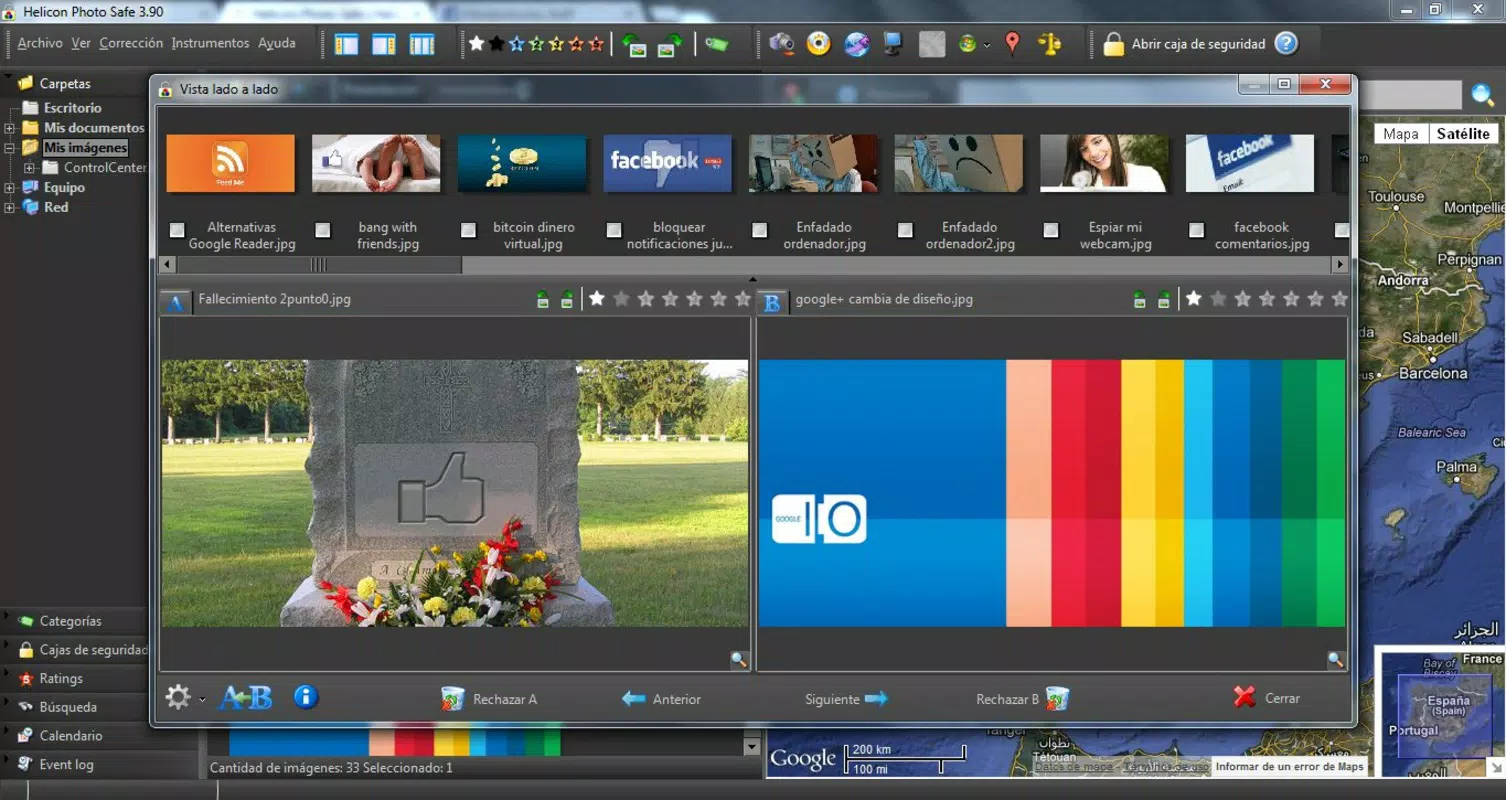Open the Ayuda menu

[x=277, y=43]
